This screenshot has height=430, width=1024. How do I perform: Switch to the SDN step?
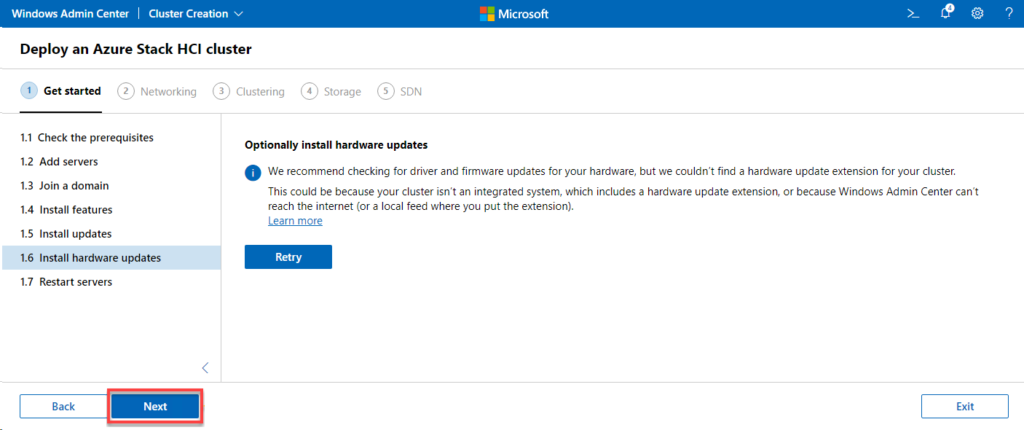pos(400,91)
